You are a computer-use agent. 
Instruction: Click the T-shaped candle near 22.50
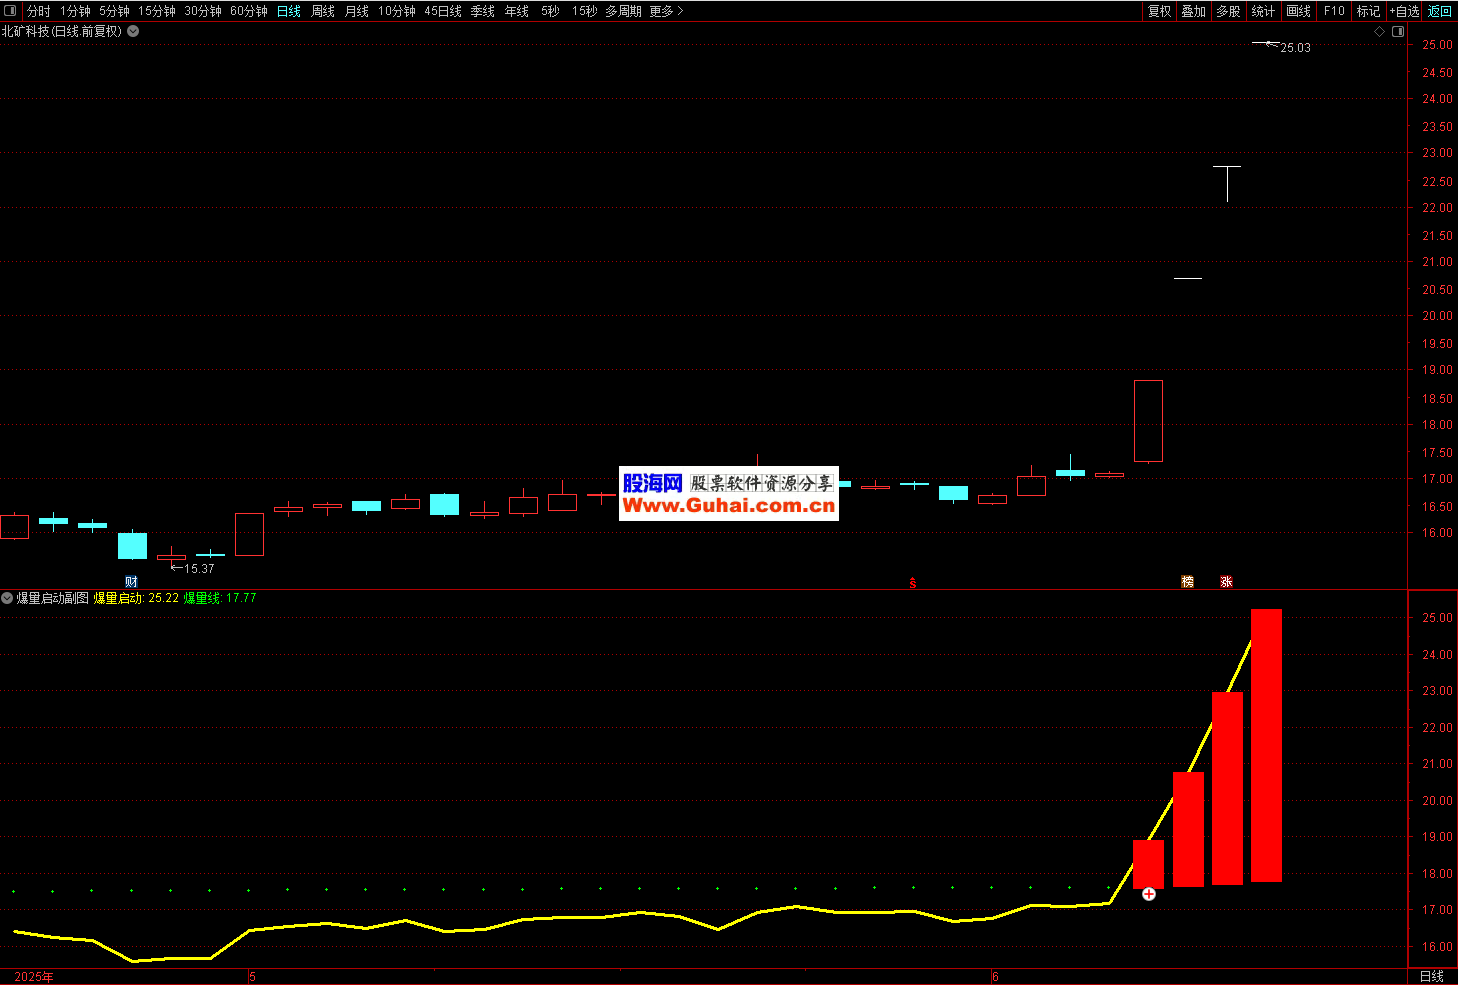(1227, 184)
